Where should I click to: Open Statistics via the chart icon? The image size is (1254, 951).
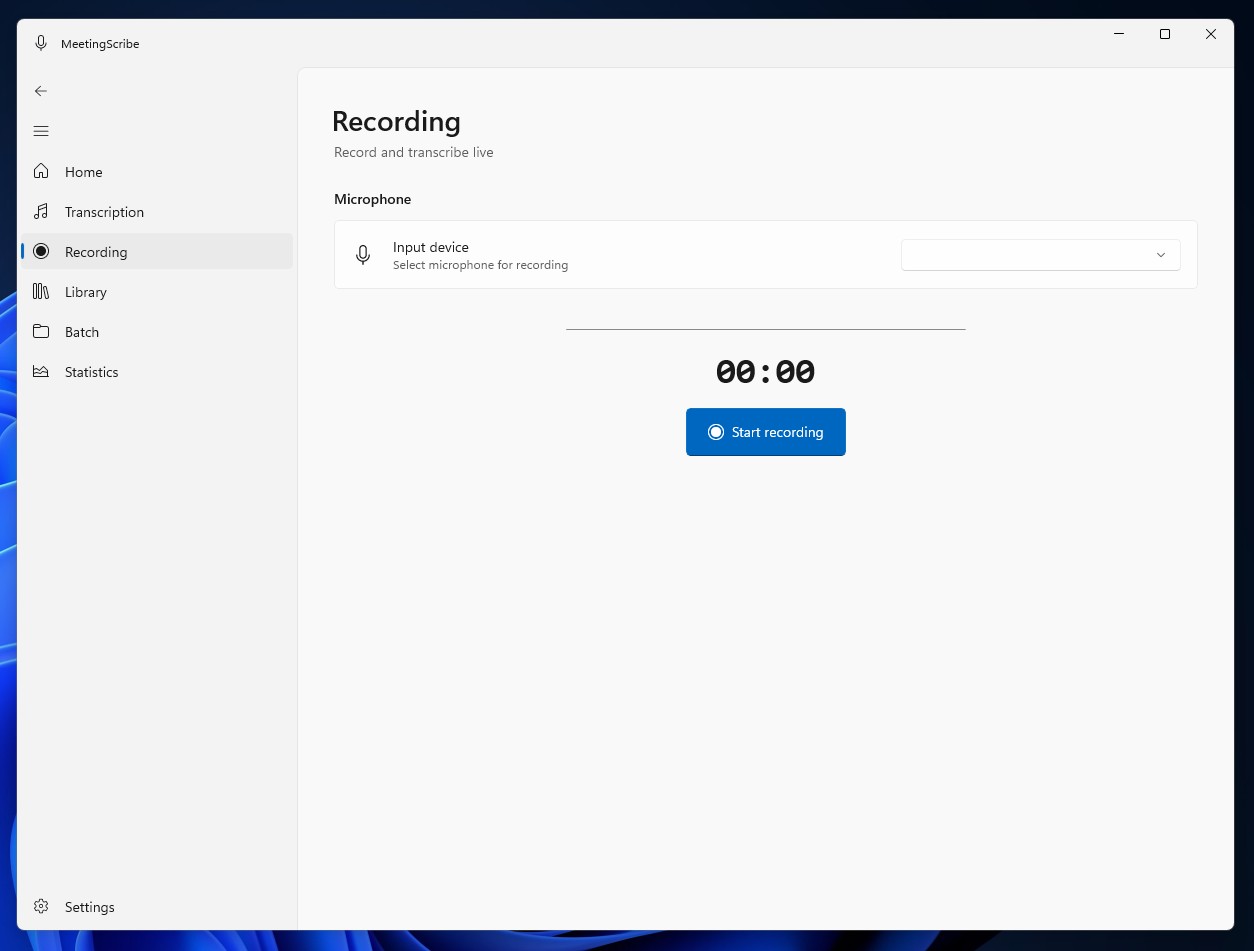coord(41,371)
